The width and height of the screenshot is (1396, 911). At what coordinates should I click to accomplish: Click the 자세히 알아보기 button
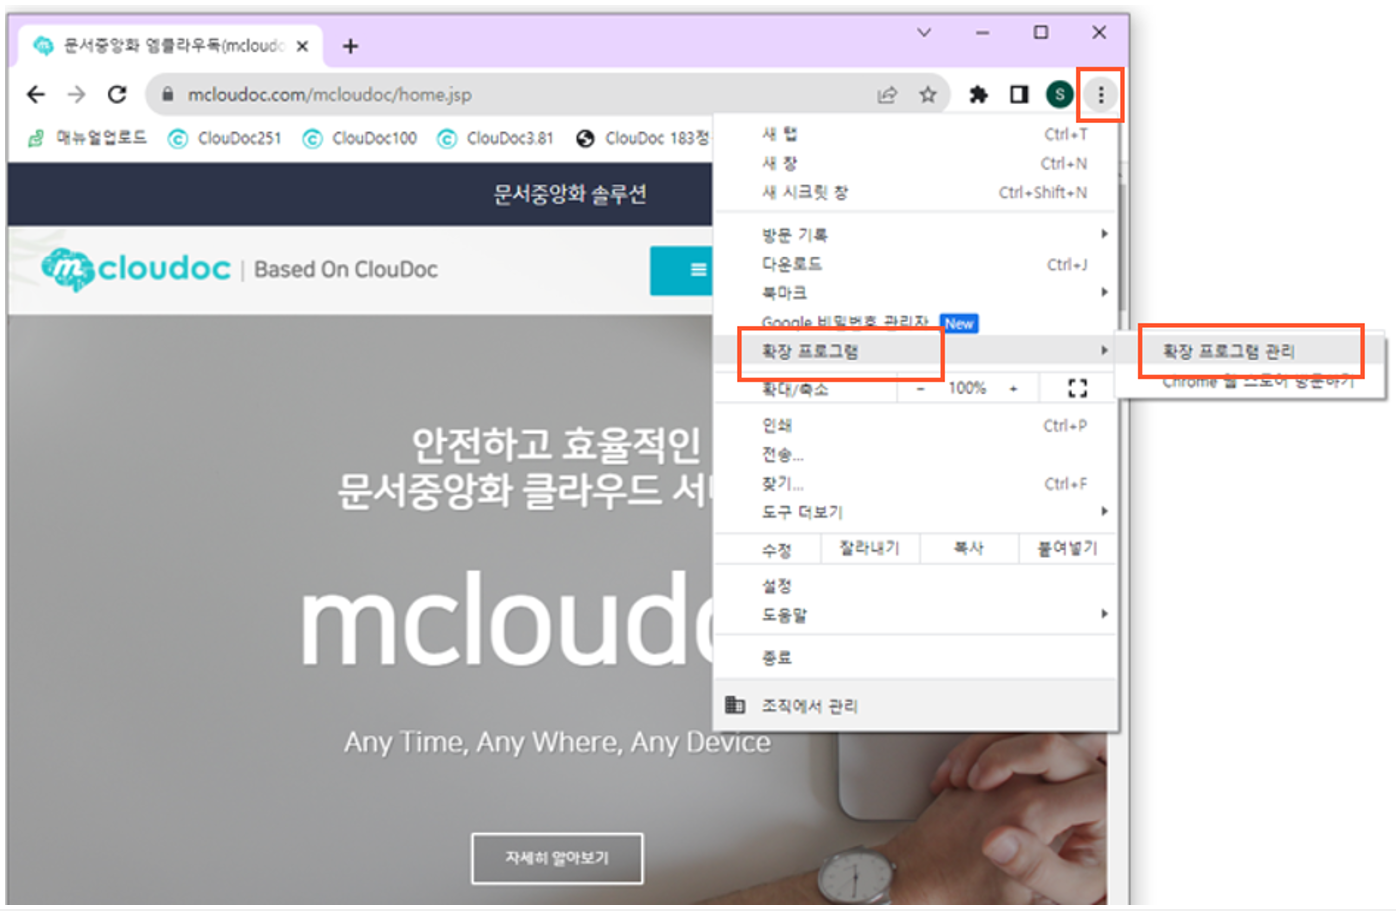557,858
